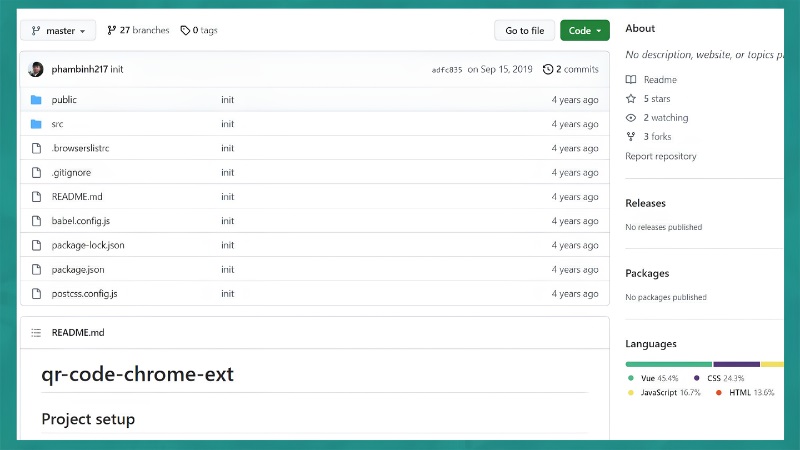Open the Releases section heading
Viewport: 800px width, 450px height.
click(x=645, y=203)
